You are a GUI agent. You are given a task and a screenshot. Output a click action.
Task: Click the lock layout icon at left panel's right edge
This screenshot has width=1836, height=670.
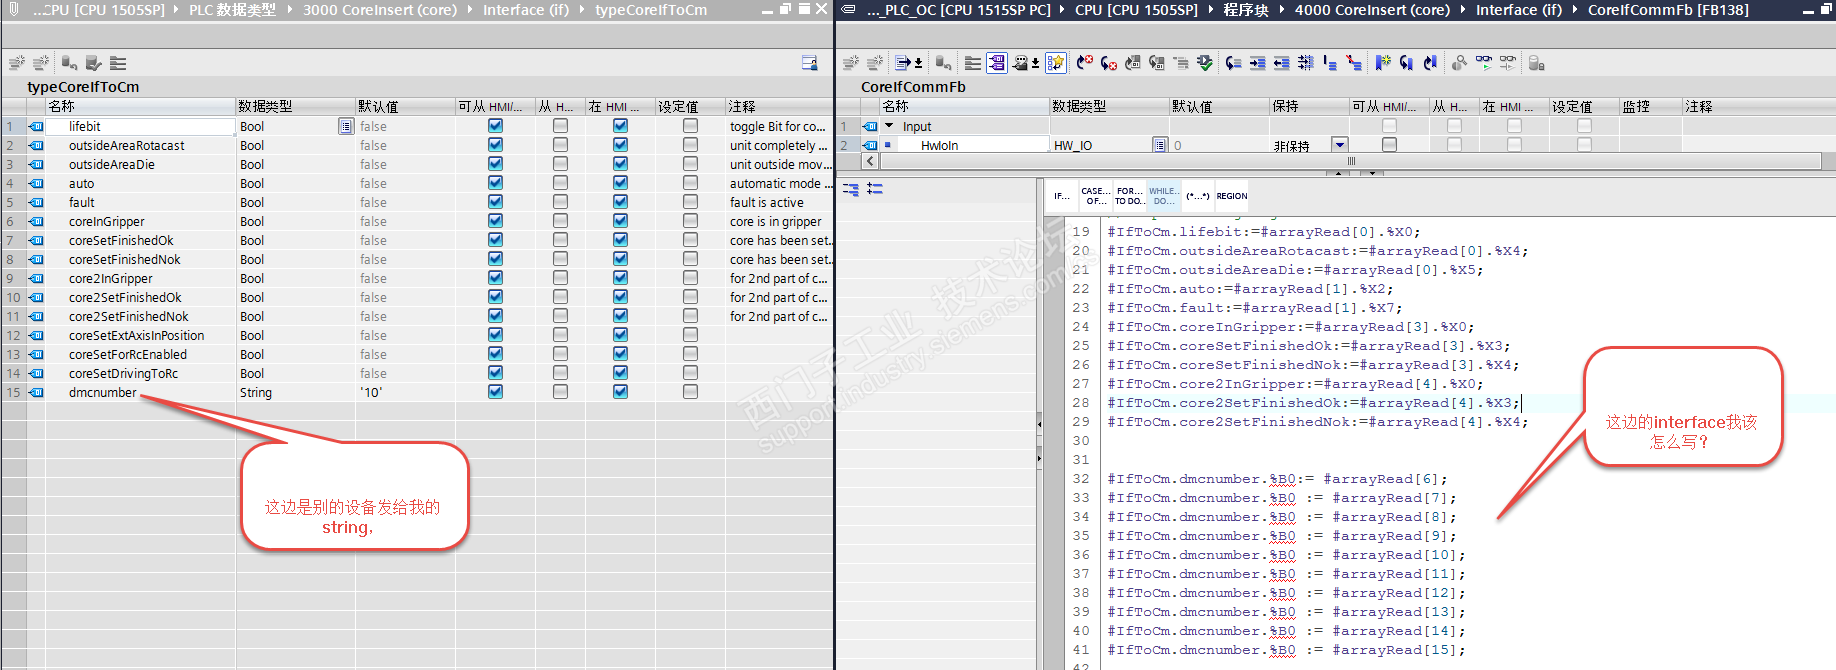[x=810, y=63]
